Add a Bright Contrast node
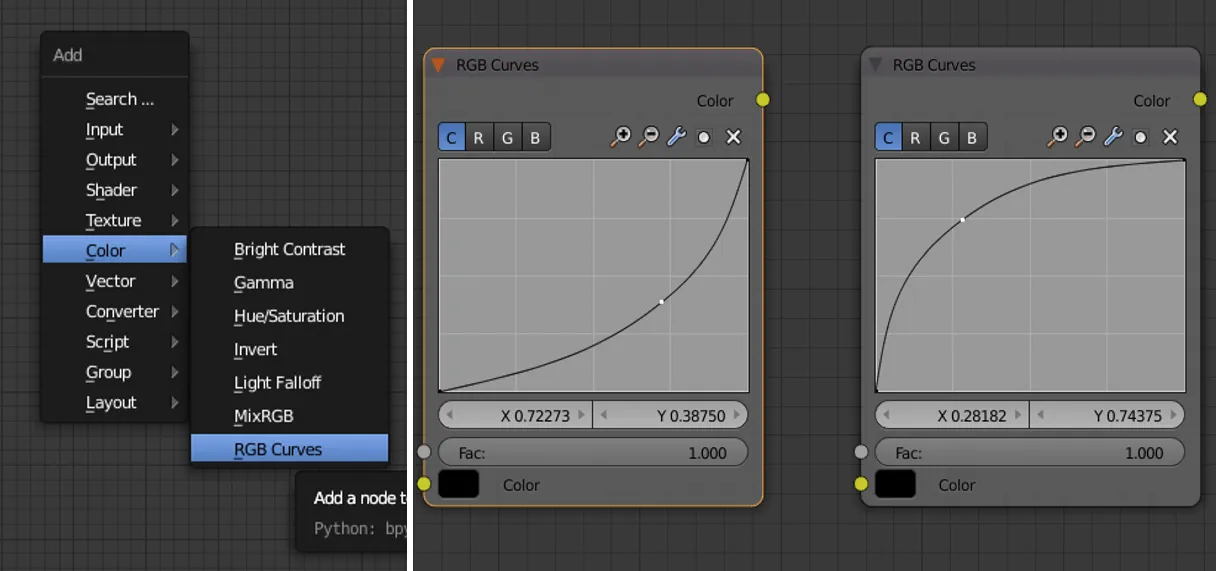Screen dimensions: 1216x571 [x=289, y=249]
